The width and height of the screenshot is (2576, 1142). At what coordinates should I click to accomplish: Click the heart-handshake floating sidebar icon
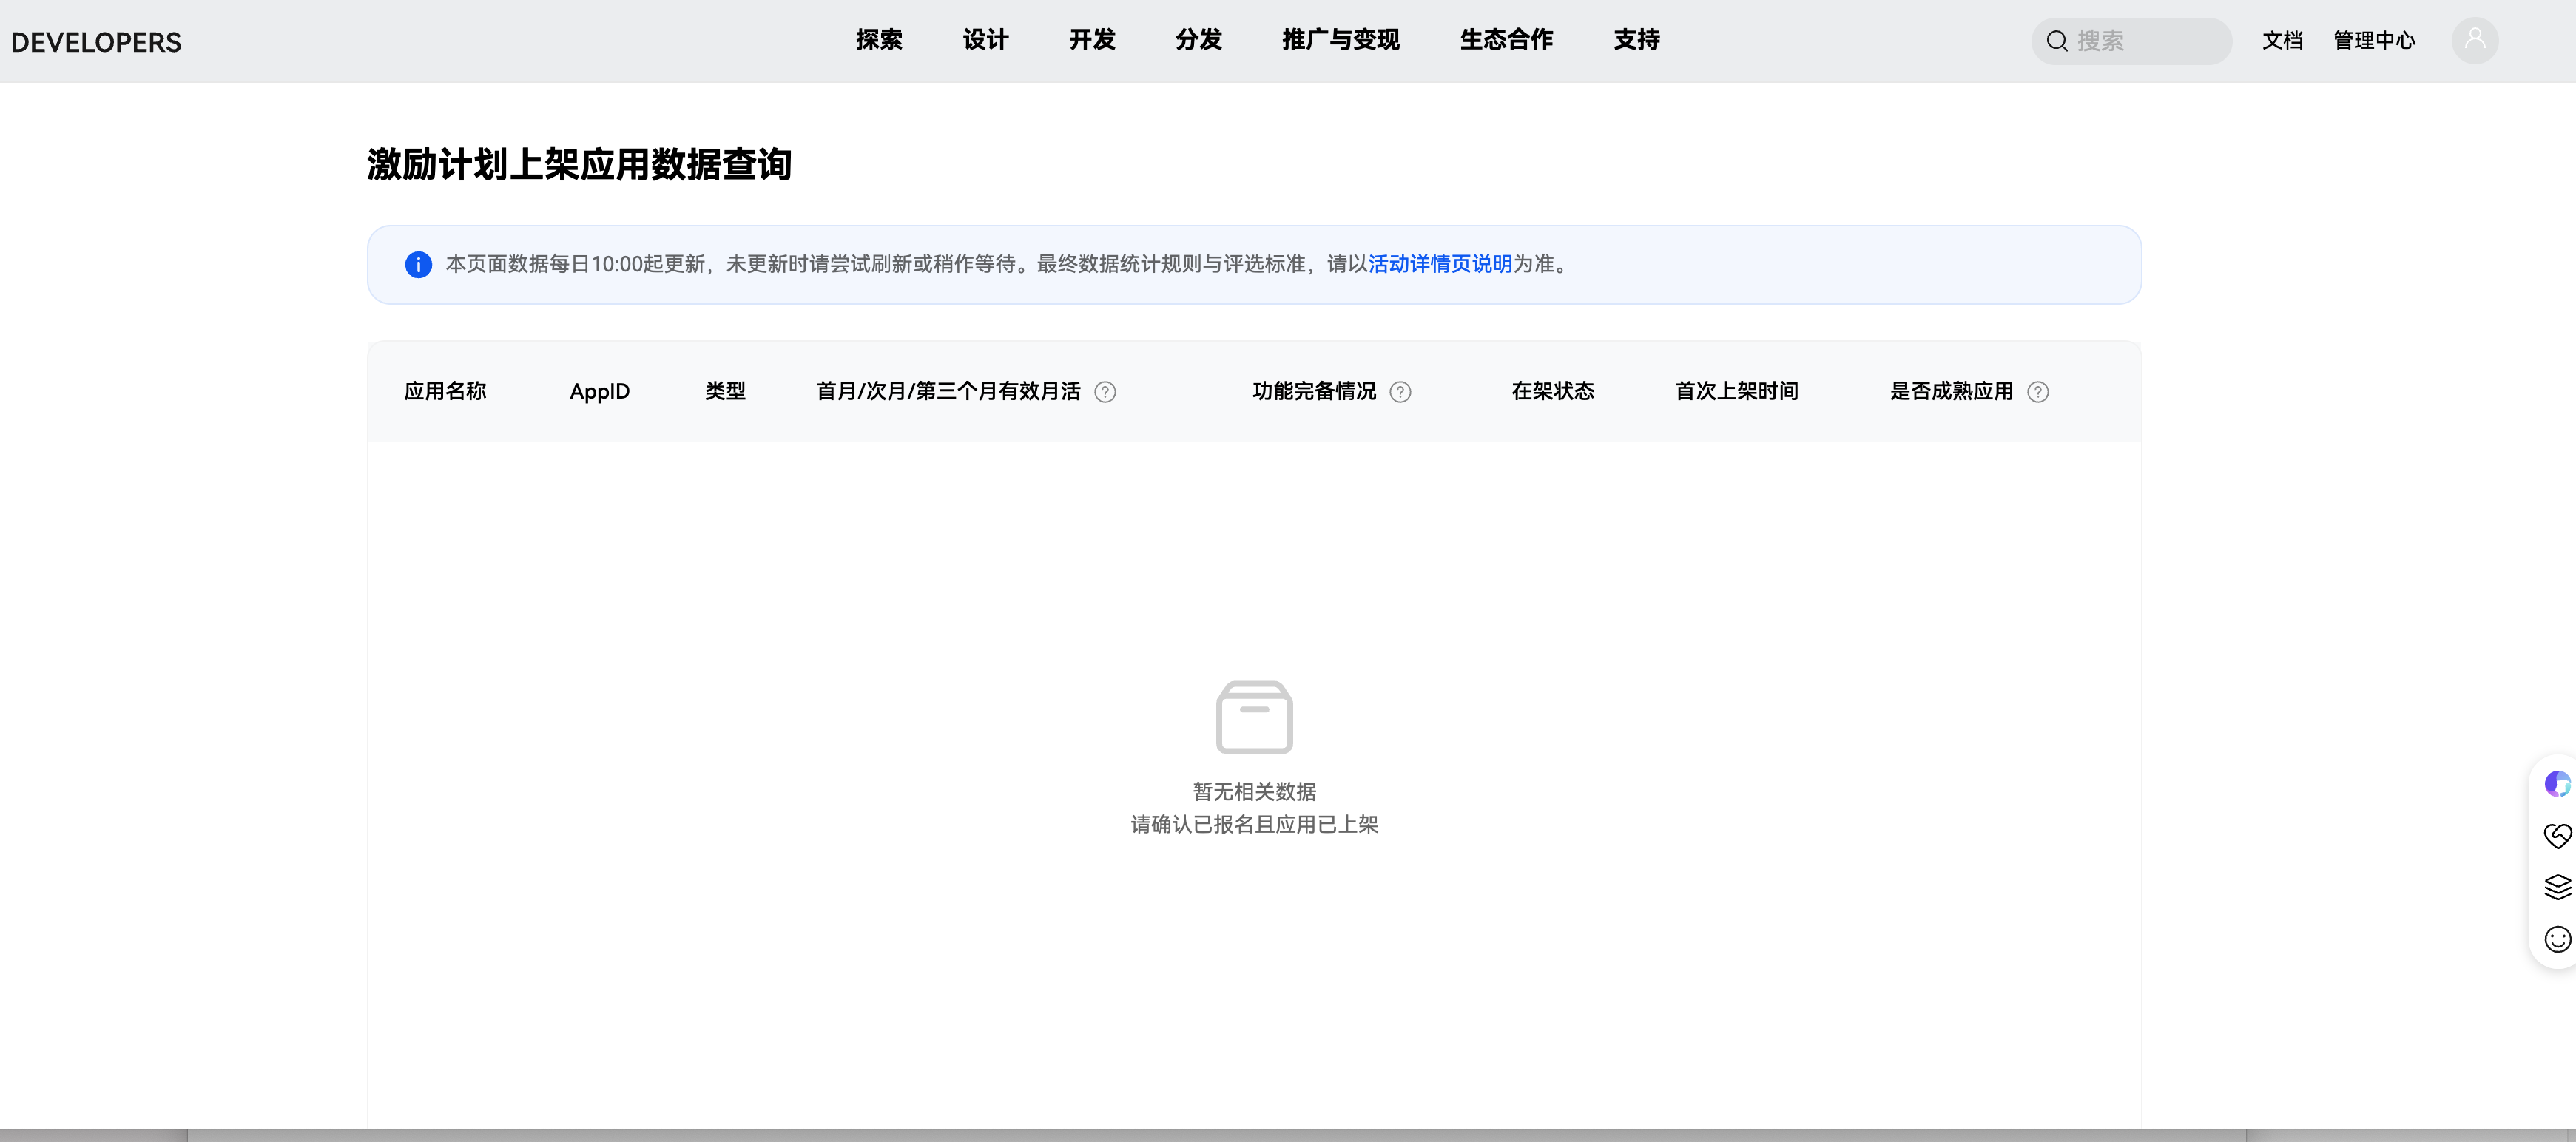click(x=2557, y=835)
